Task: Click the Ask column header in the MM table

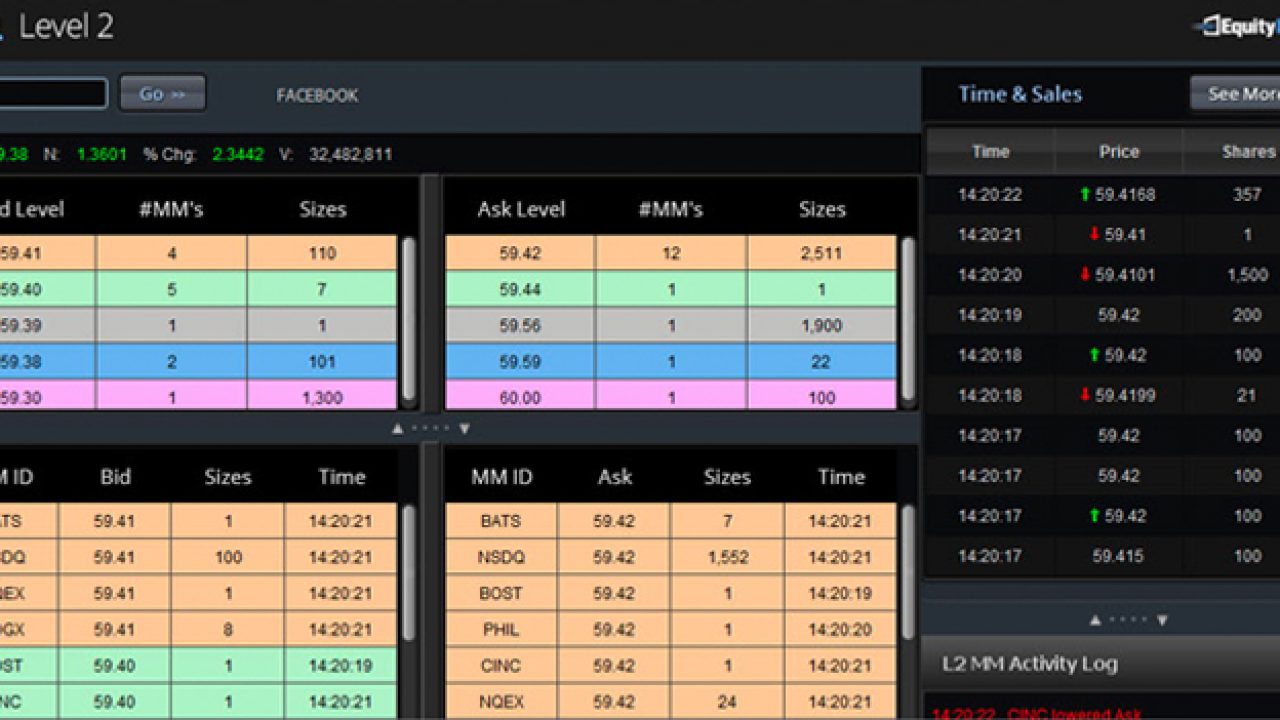Action: tap(614, 477)
